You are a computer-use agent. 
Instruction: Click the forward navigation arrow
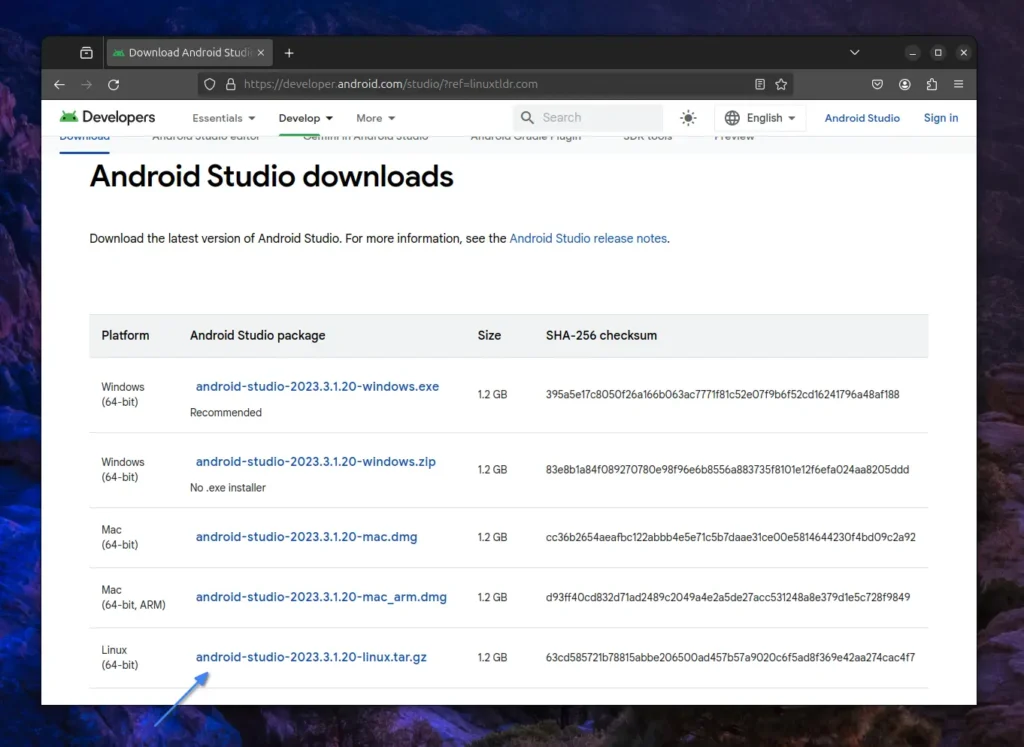[x=86, y=84]
